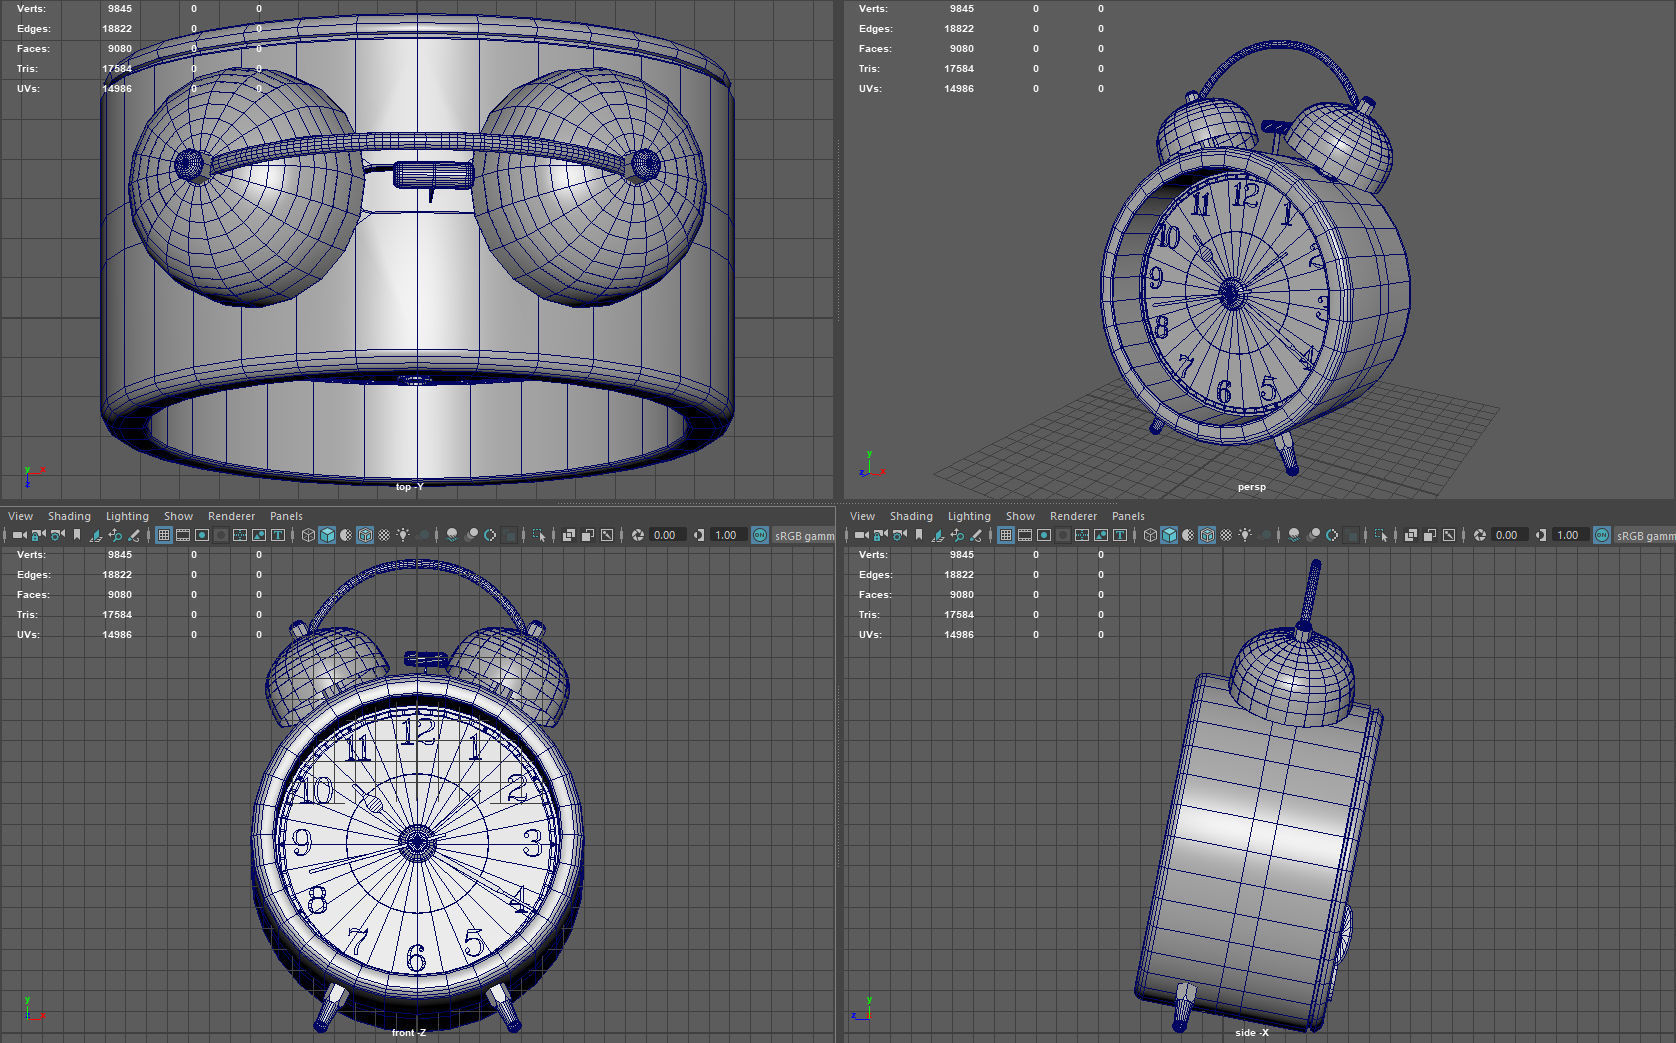
Task: Toggle View Transform ON button in front panel
Action: click(758, 535)
